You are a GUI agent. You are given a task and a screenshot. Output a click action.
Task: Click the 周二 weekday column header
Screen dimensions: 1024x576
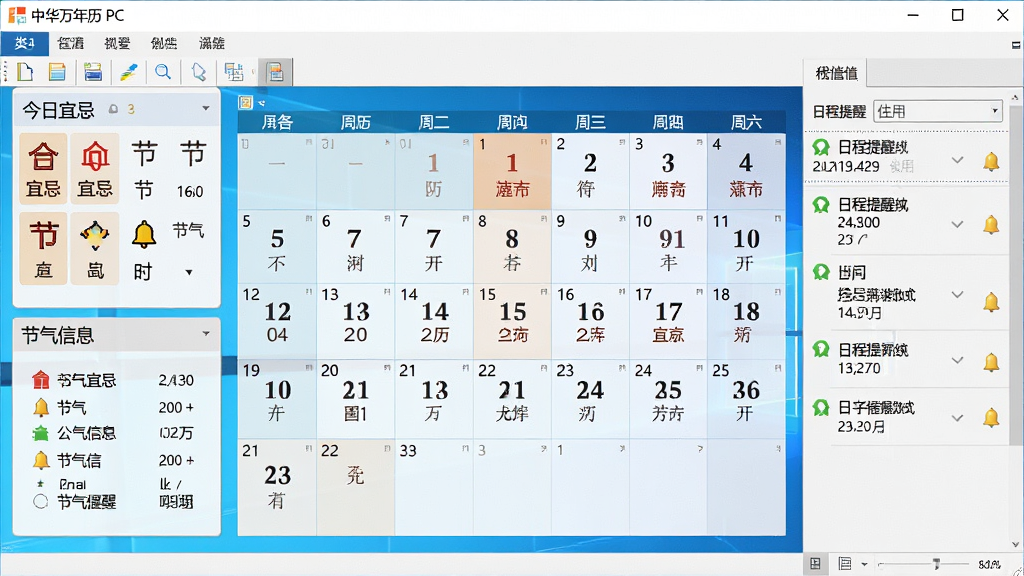point(434,122)
